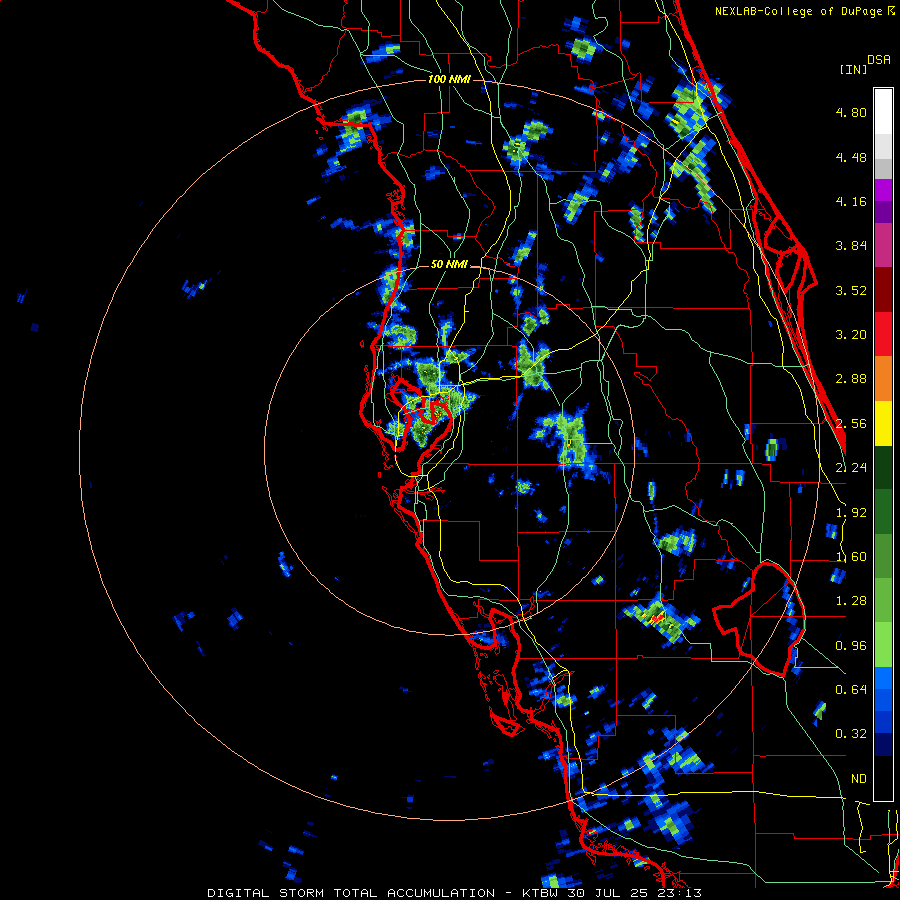The height and width of the screenshot is (900, 900).
Task: Select the 0.32 legend value
Action: point(851,734)
